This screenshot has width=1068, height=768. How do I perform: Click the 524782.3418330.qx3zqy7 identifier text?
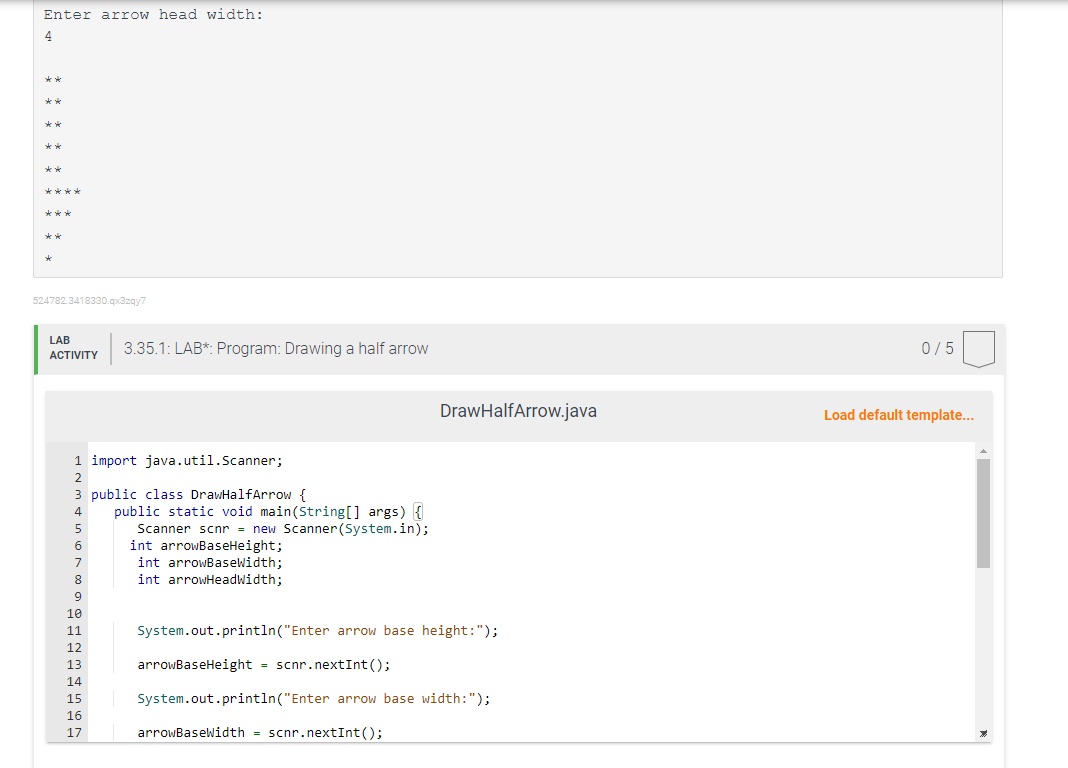coord(89,300)
